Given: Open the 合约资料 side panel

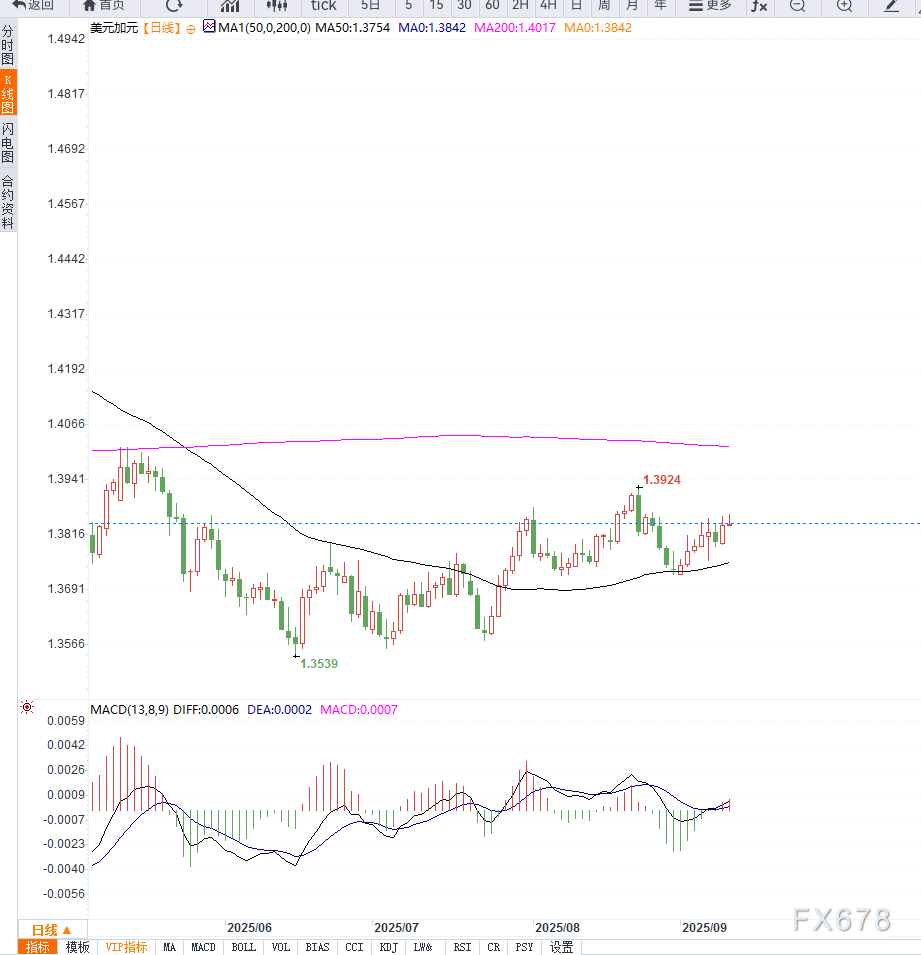Looking at the screenshot, I should (x=8, y=202).
